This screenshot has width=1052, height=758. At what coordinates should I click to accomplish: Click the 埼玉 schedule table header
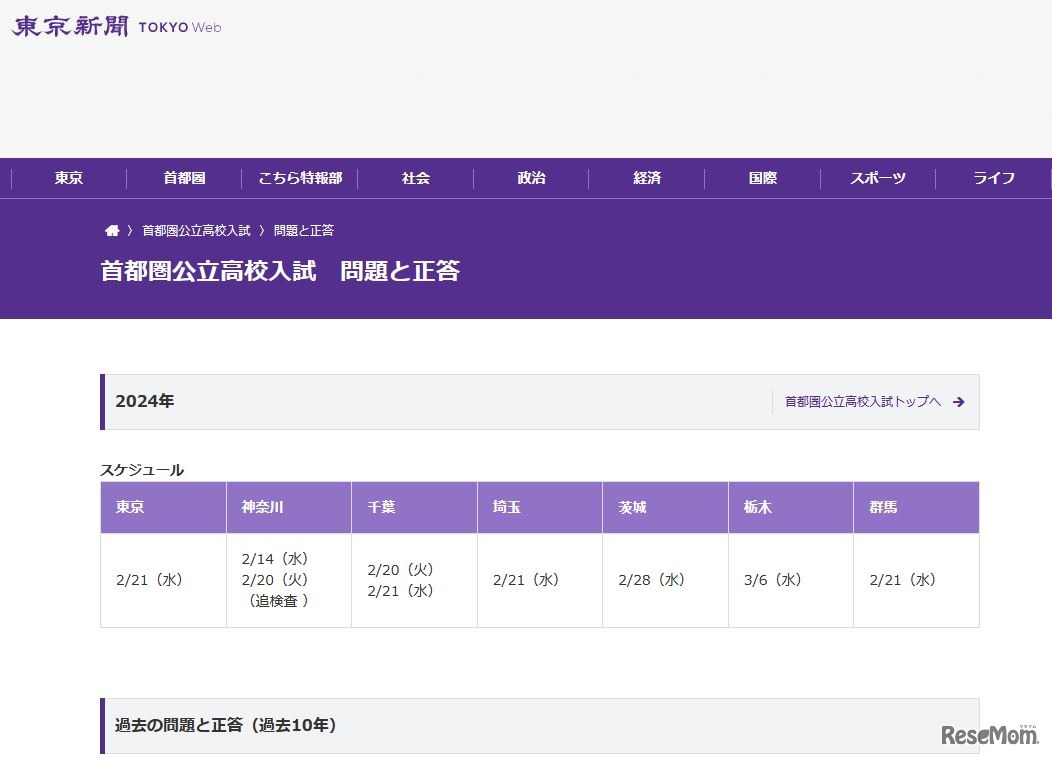(540, 507)
